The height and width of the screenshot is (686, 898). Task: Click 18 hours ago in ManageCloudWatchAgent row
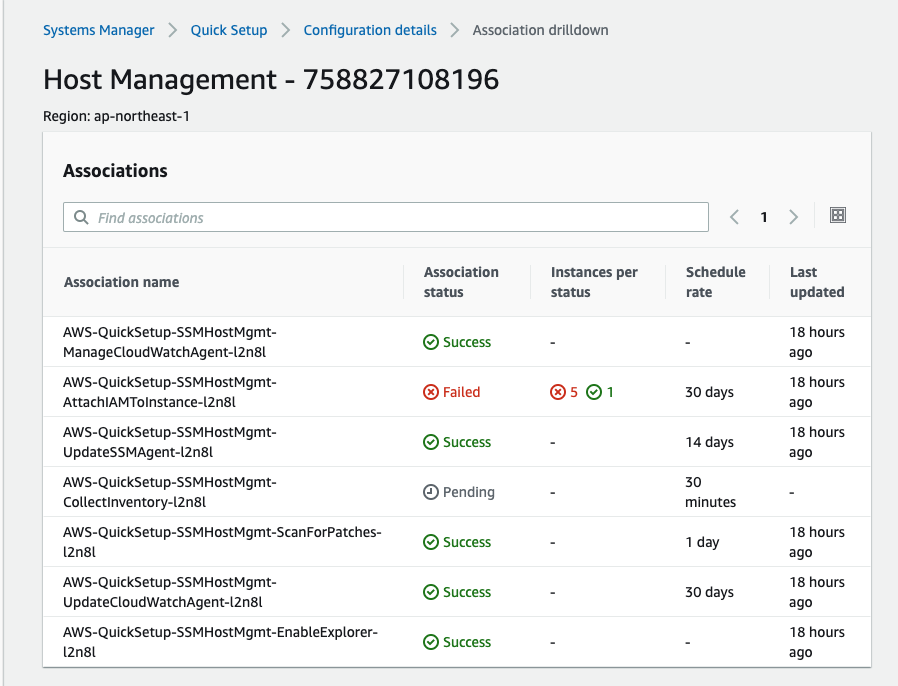click(817, 342)
